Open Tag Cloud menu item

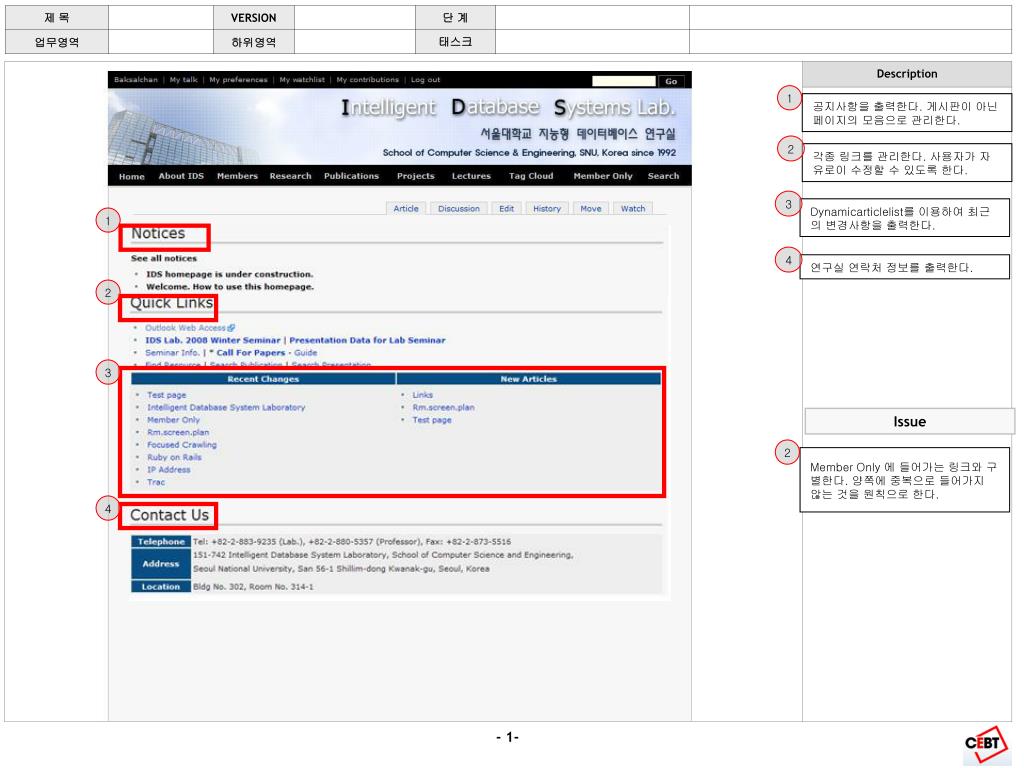[531, 176]
